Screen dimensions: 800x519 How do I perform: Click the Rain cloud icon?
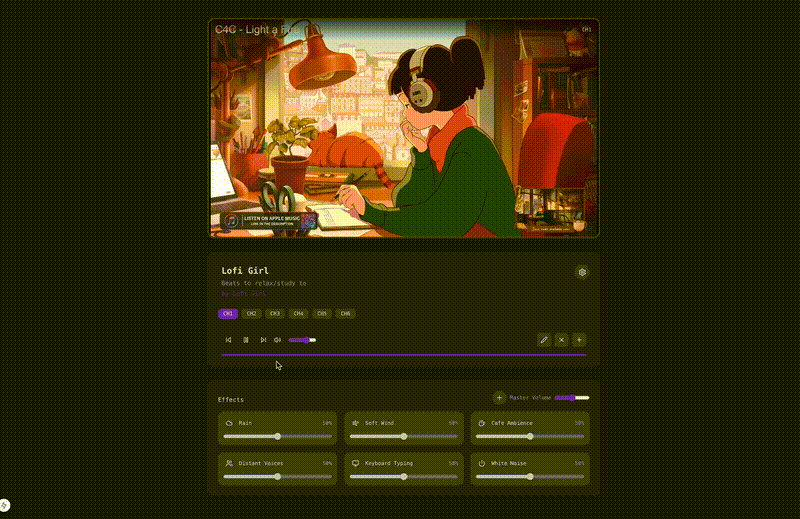pyautogui.click(x=229, y=423)
